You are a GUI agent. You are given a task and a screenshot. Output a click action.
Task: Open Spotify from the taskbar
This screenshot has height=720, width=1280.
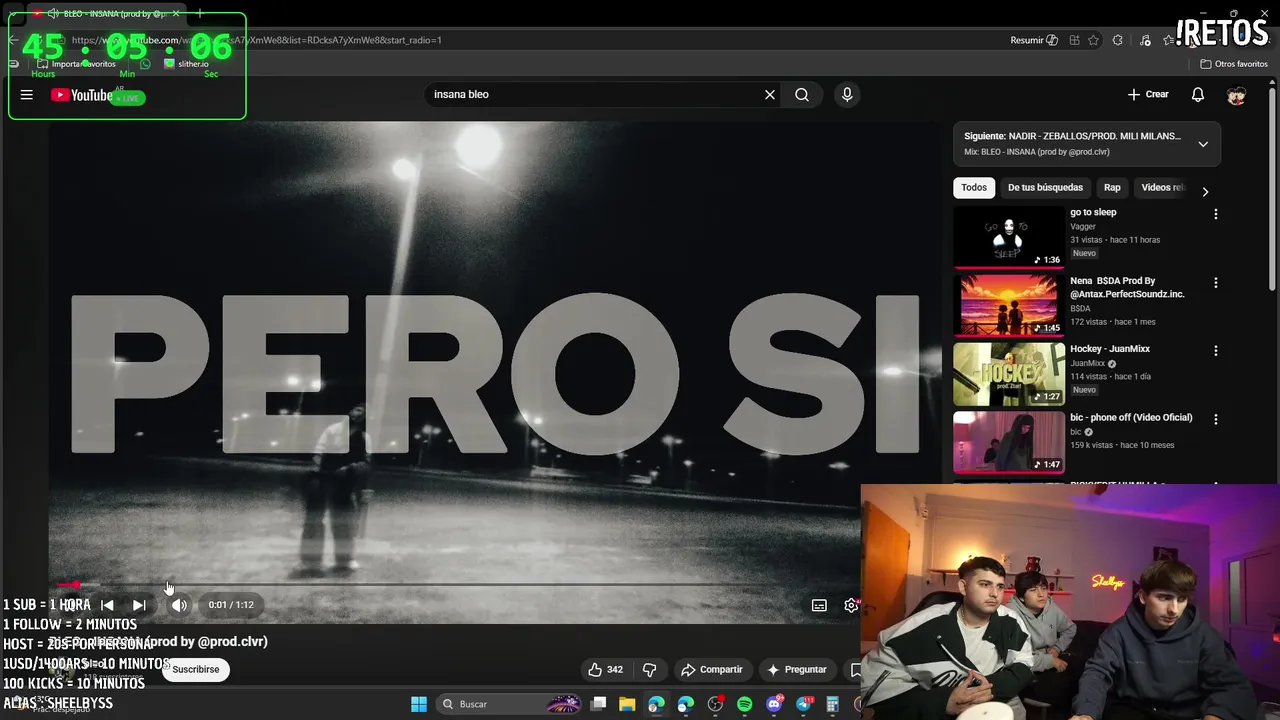(x=744, y=704)
